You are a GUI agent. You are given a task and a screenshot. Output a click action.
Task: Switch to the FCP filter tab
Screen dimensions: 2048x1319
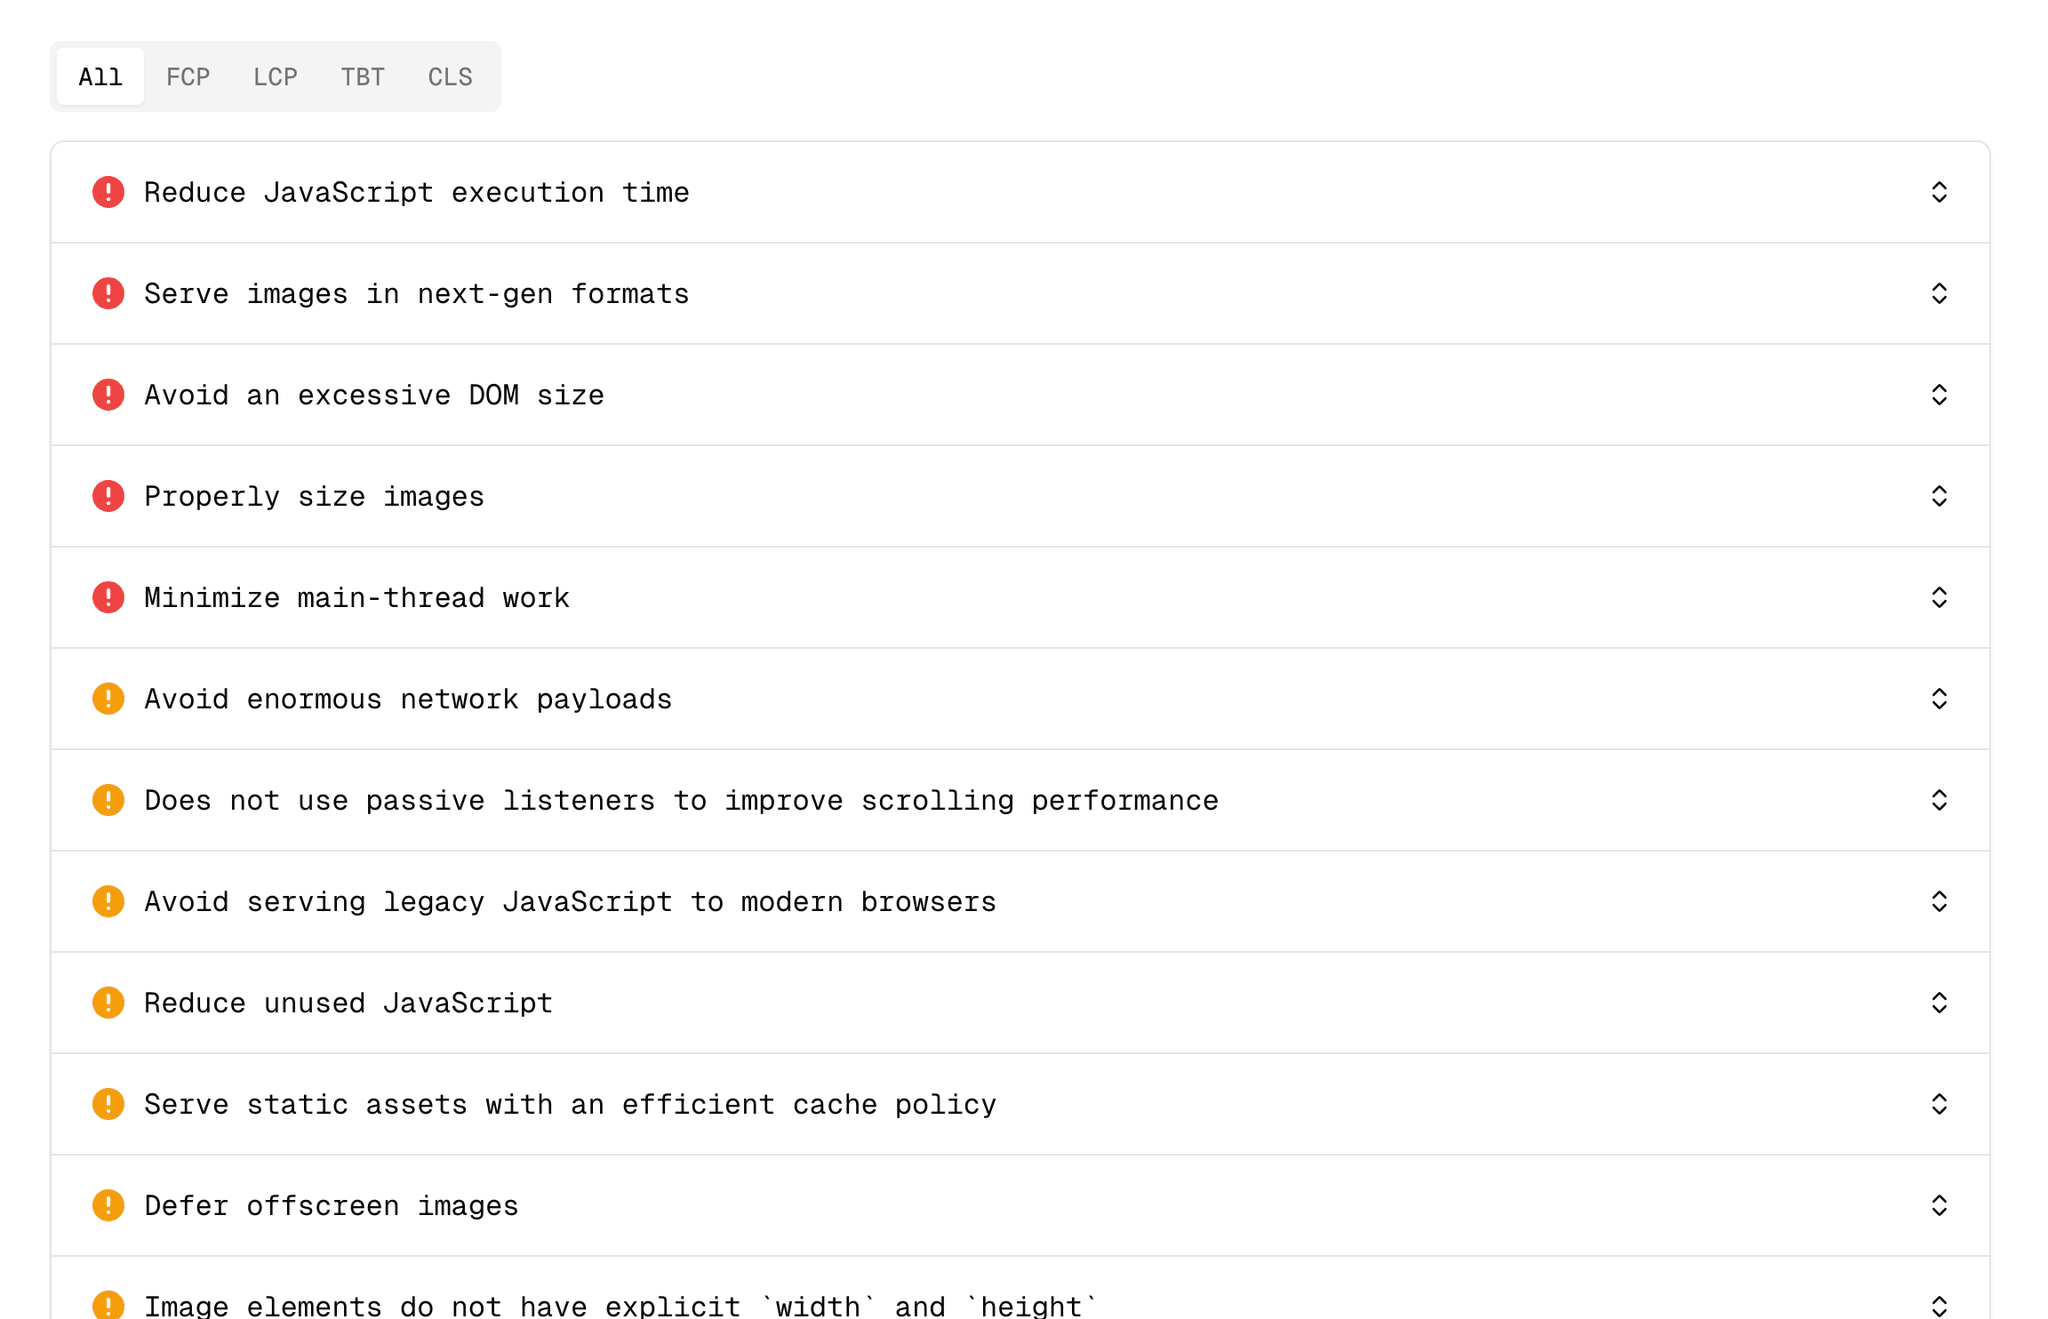click(188, 76)
